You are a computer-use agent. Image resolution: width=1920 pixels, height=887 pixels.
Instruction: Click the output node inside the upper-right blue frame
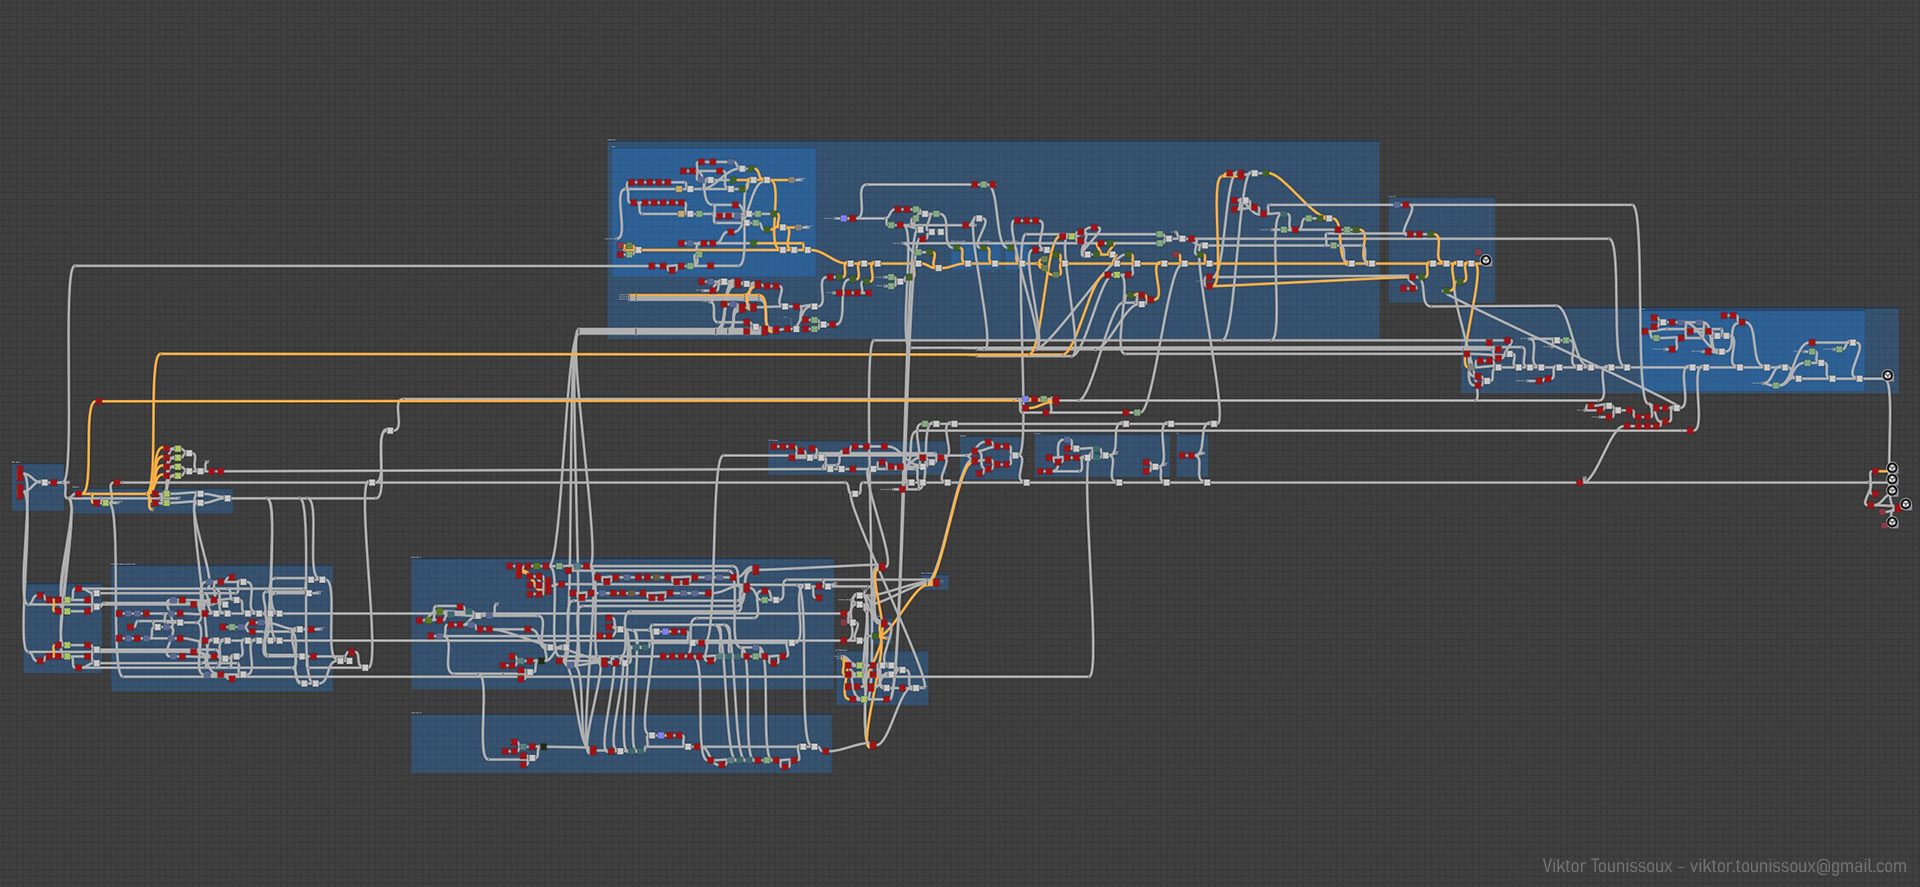tap(1486, 260)
